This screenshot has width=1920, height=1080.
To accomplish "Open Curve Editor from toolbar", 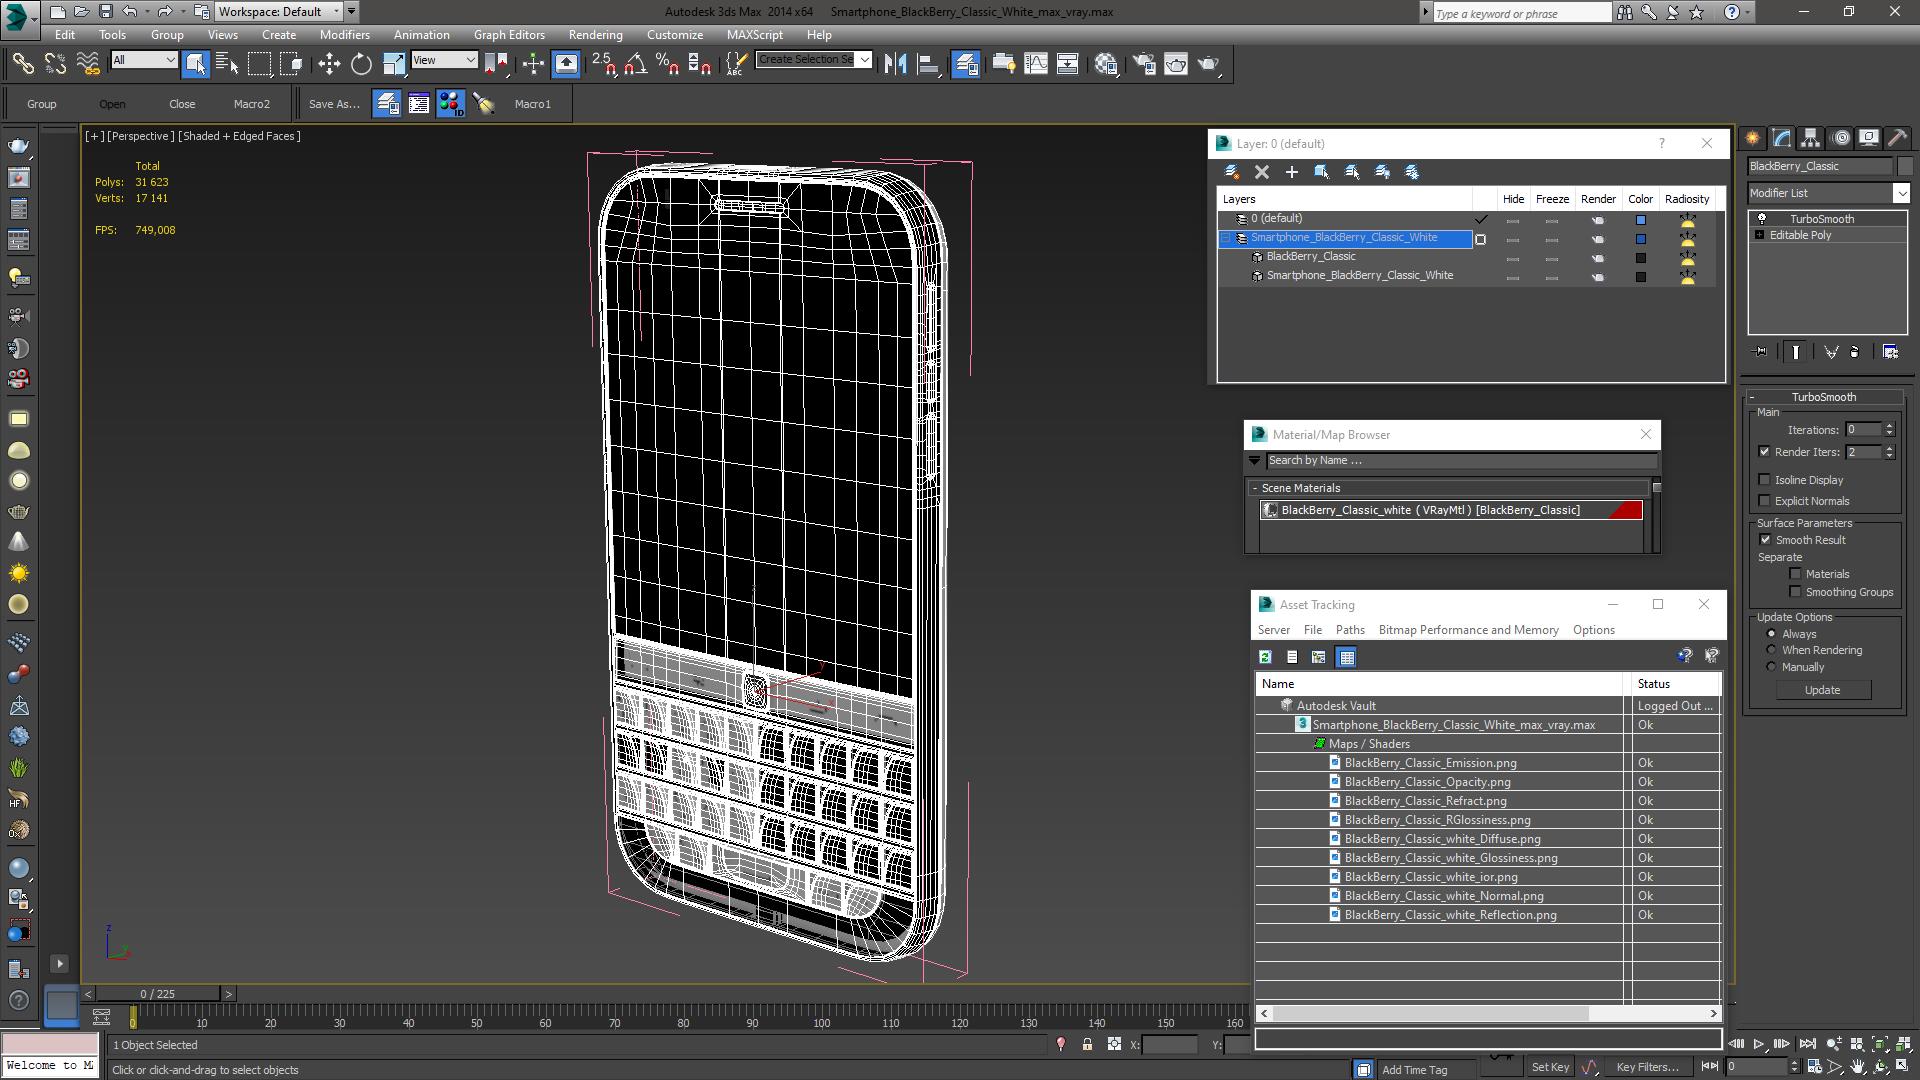I will tap(1036, 64).
